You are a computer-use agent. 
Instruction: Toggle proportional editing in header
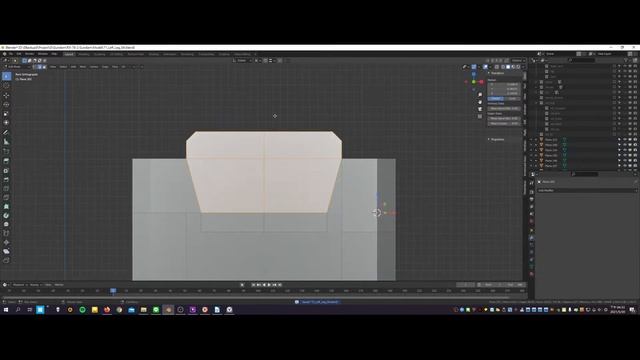[x=280, y=60]
